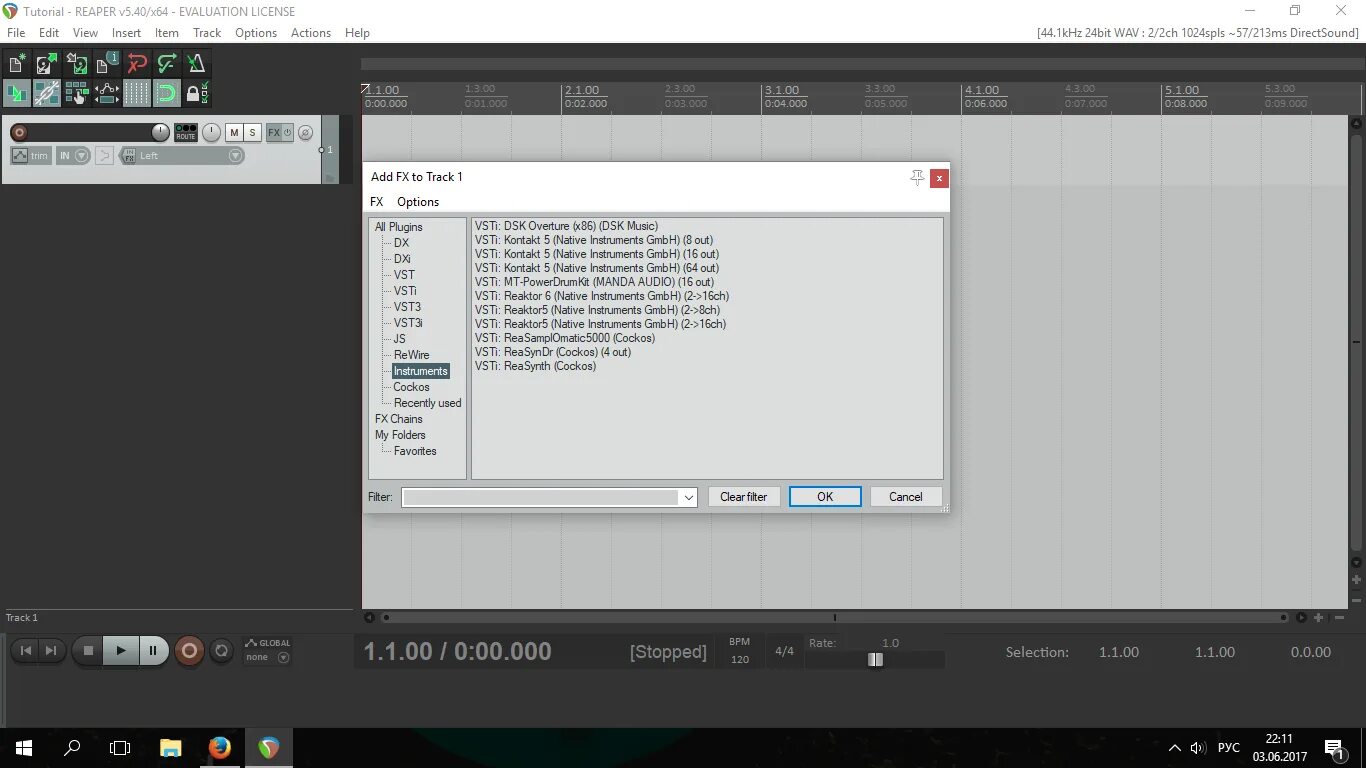The image size is (1366, 768).
Task: Click the Undo toolbar icon
Action: coord(137,64)
